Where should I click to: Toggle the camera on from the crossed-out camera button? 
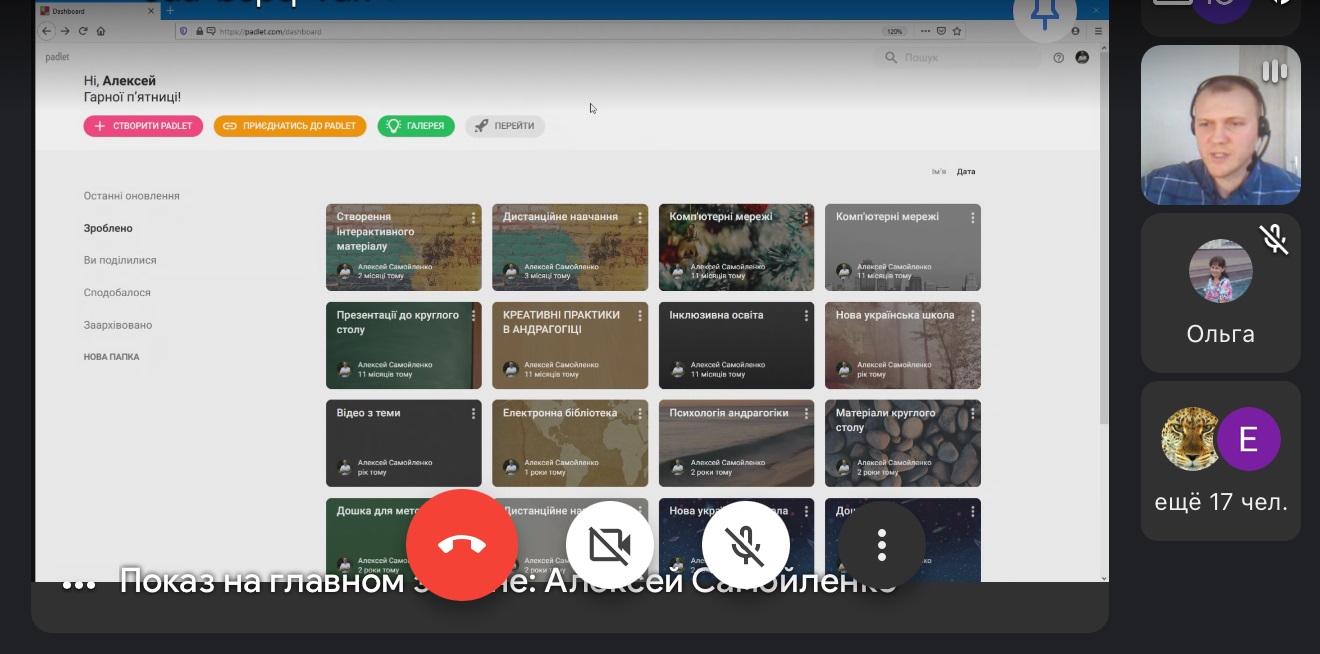[610, 545]
